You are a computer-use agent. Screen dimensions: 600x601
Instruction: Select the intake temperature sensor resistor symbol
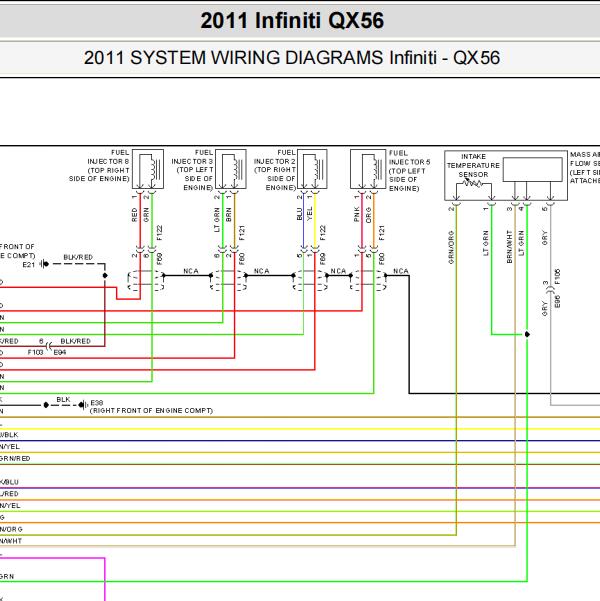pos(473,184)
